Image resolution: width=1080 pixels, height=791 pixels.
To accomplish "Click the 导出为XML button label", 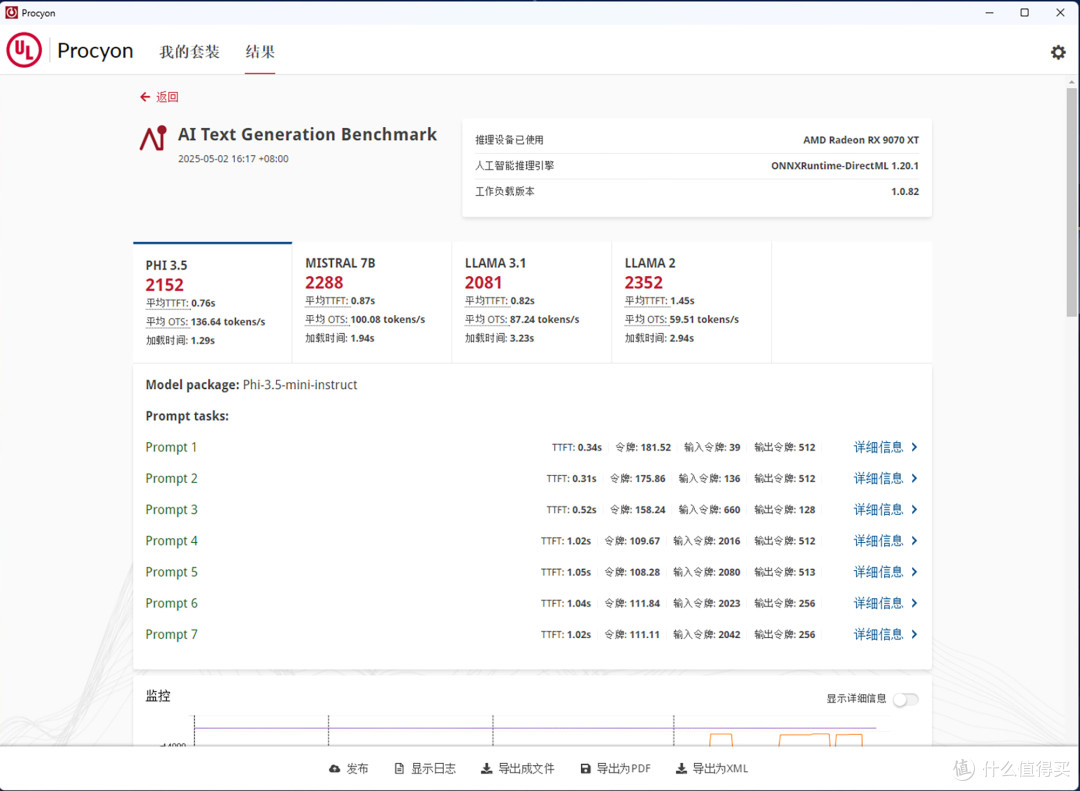I will [x=720, y=768].
